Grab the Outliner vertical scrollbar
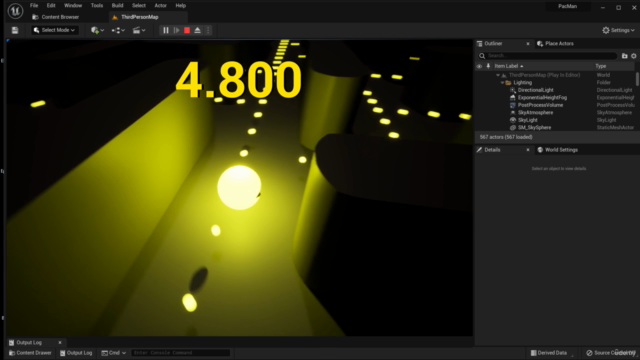The width and height of the screenshot is (640, 360). click(637, 79)
